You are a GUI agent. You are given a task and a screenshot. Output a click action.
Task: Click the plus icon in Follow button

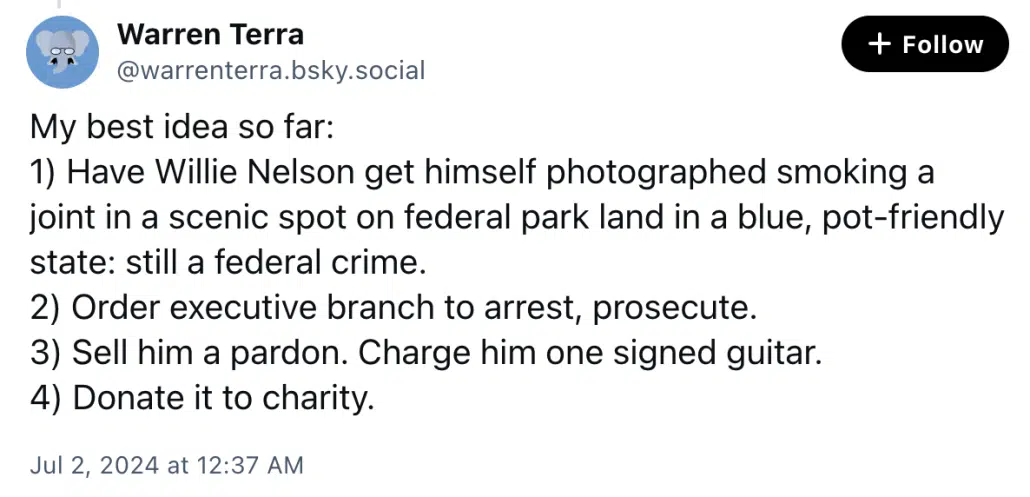[879, 44]
